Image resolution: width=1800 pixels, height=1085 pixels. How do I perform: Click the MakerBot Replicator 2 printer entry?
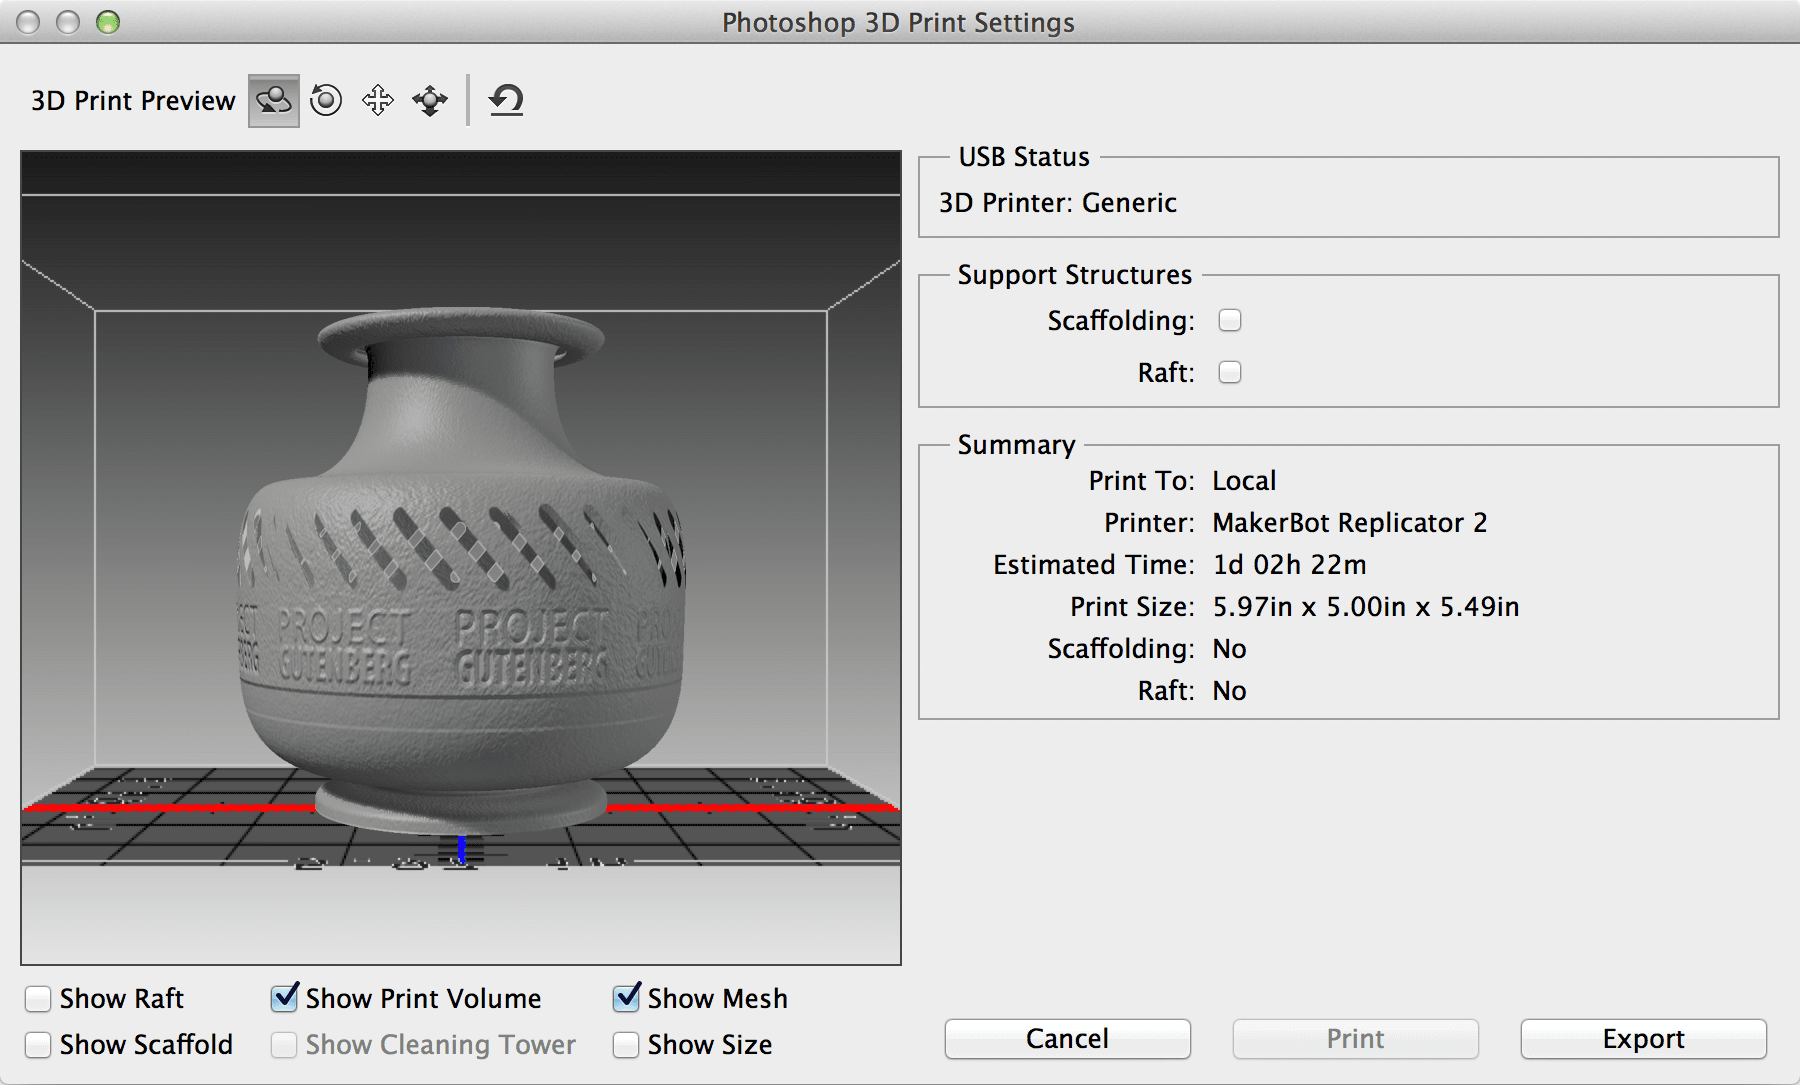click(1349, 522)
